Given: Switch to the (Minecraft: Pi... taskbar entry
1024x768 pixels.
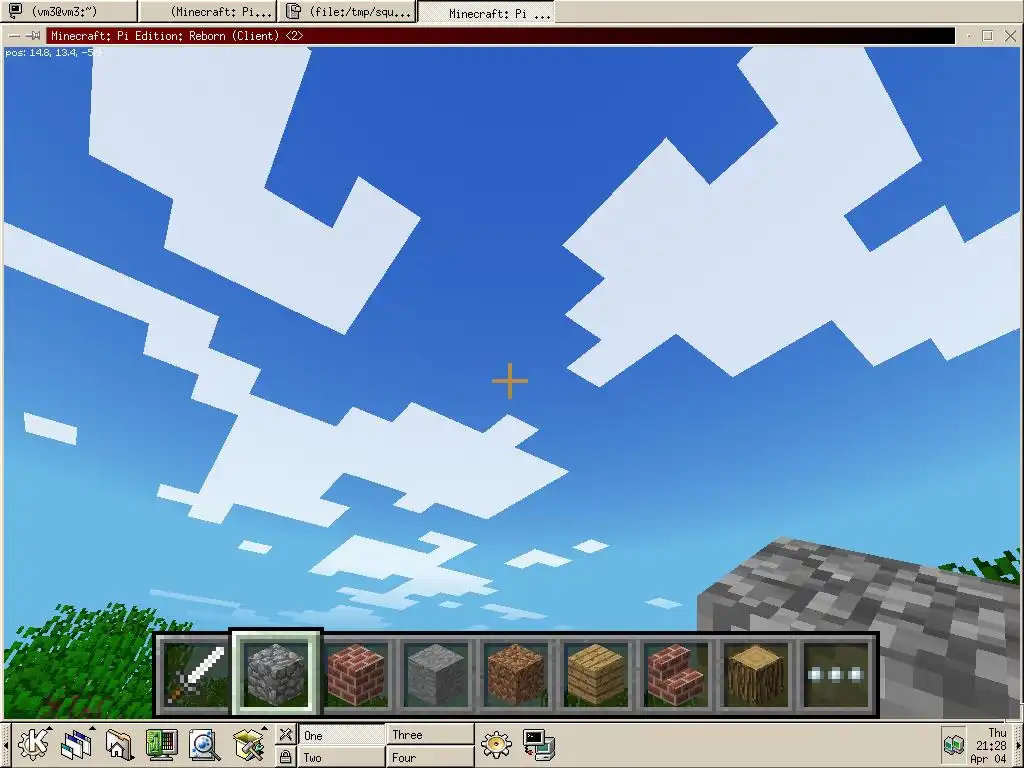Looking at the screenshot, I should [x=208, y=11].
